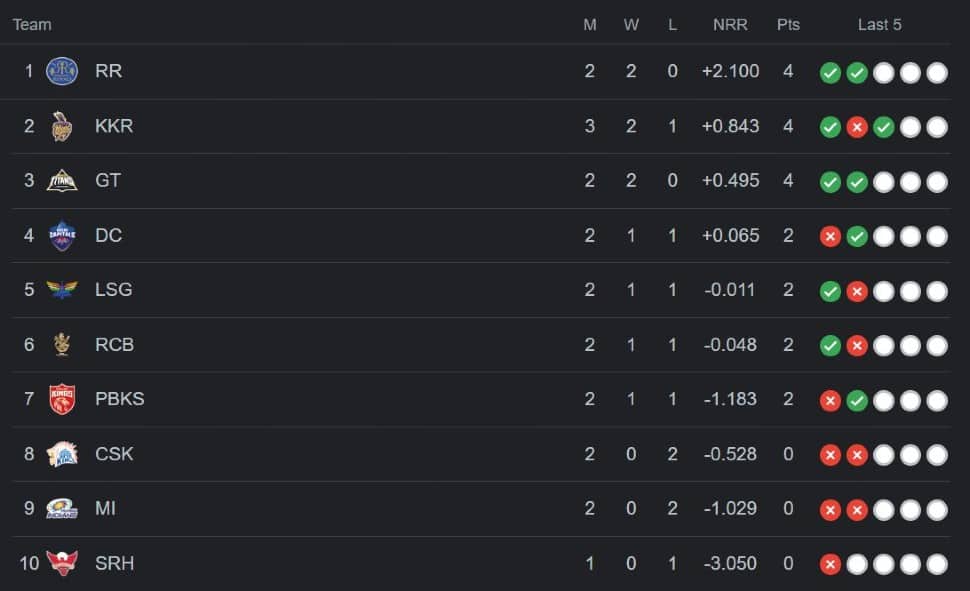Click the Team column header
The image size is (970, 591).
pyautogui.click(x=32, y=25)
